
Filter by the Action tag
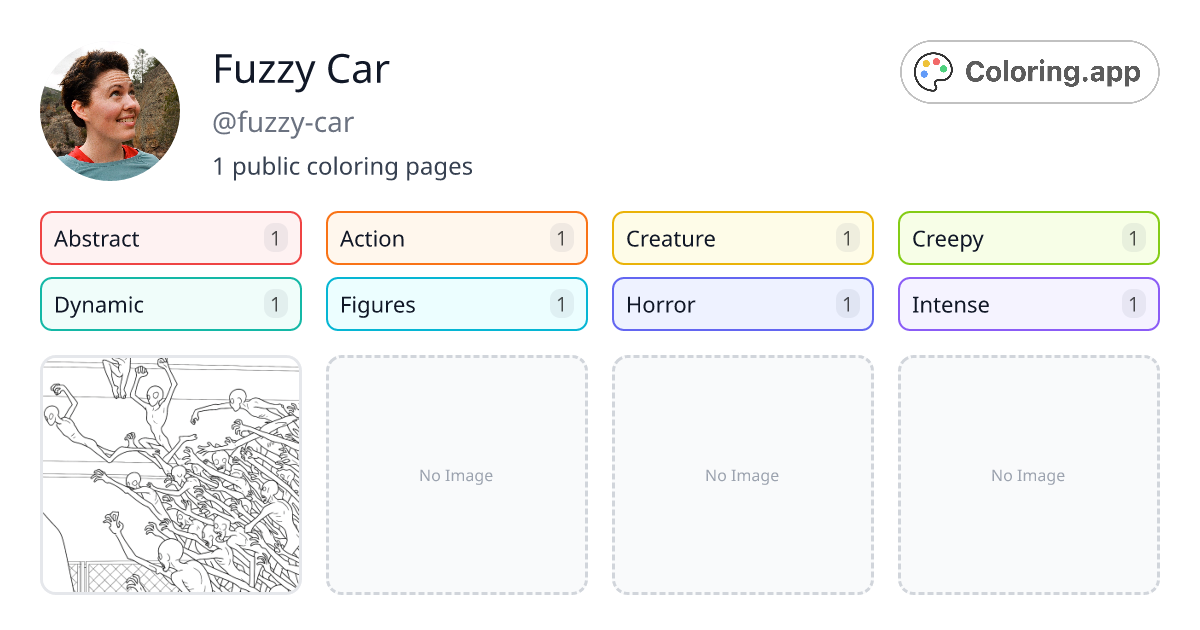pyautogui.click(x=457, y=238)
